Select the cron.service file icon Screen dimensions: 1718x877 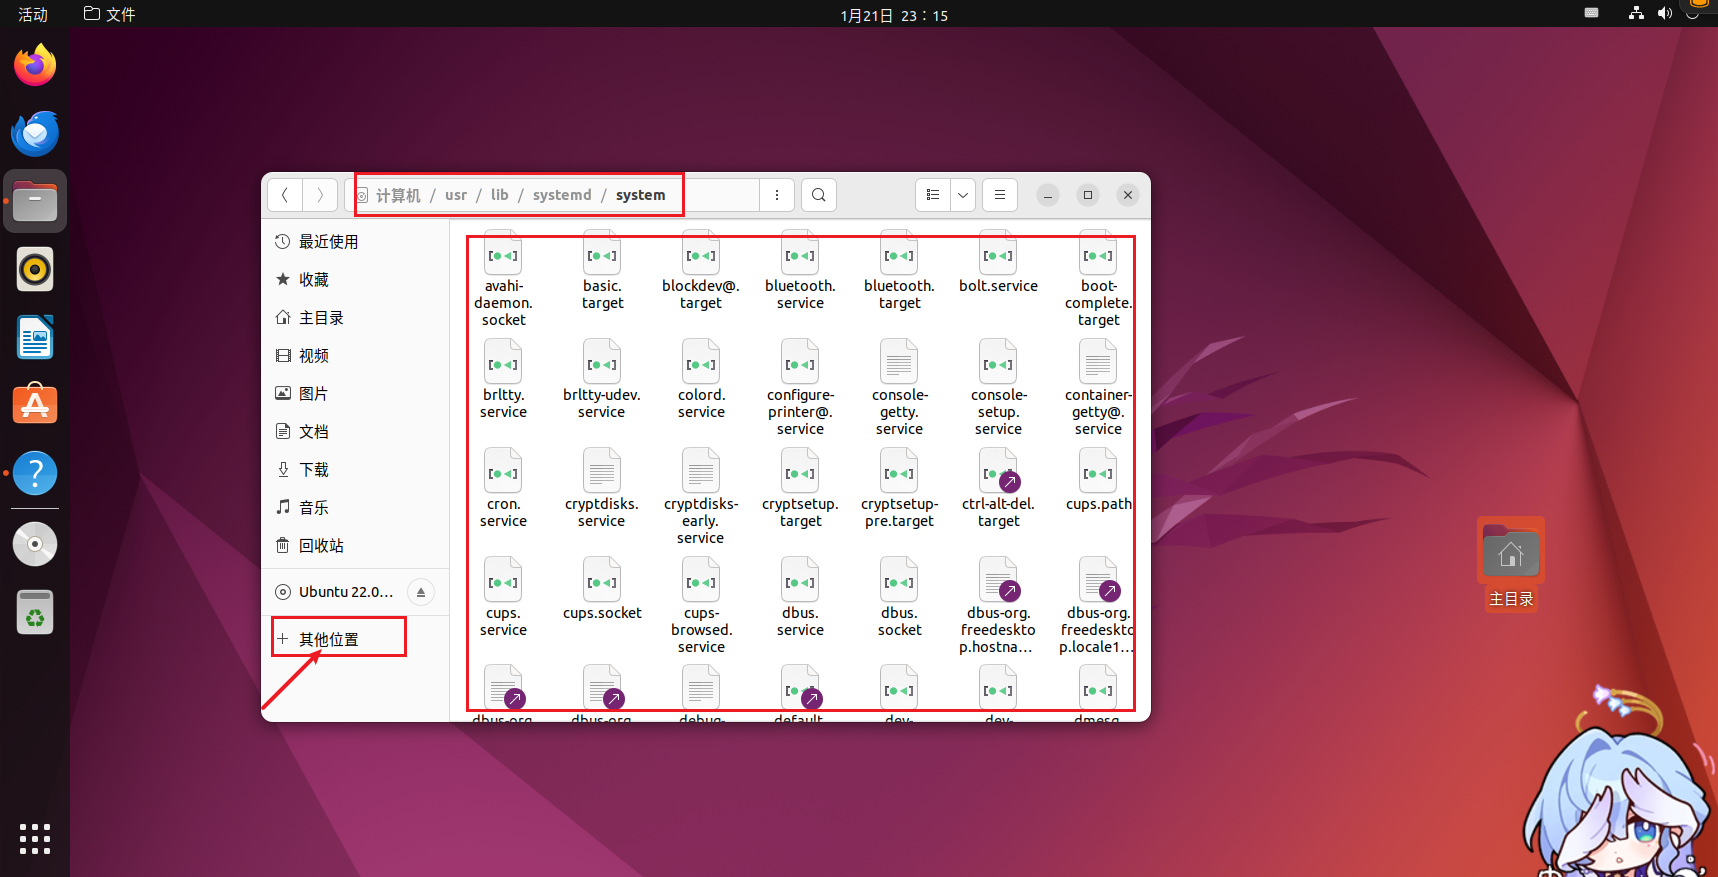click(x=503, y=474)
